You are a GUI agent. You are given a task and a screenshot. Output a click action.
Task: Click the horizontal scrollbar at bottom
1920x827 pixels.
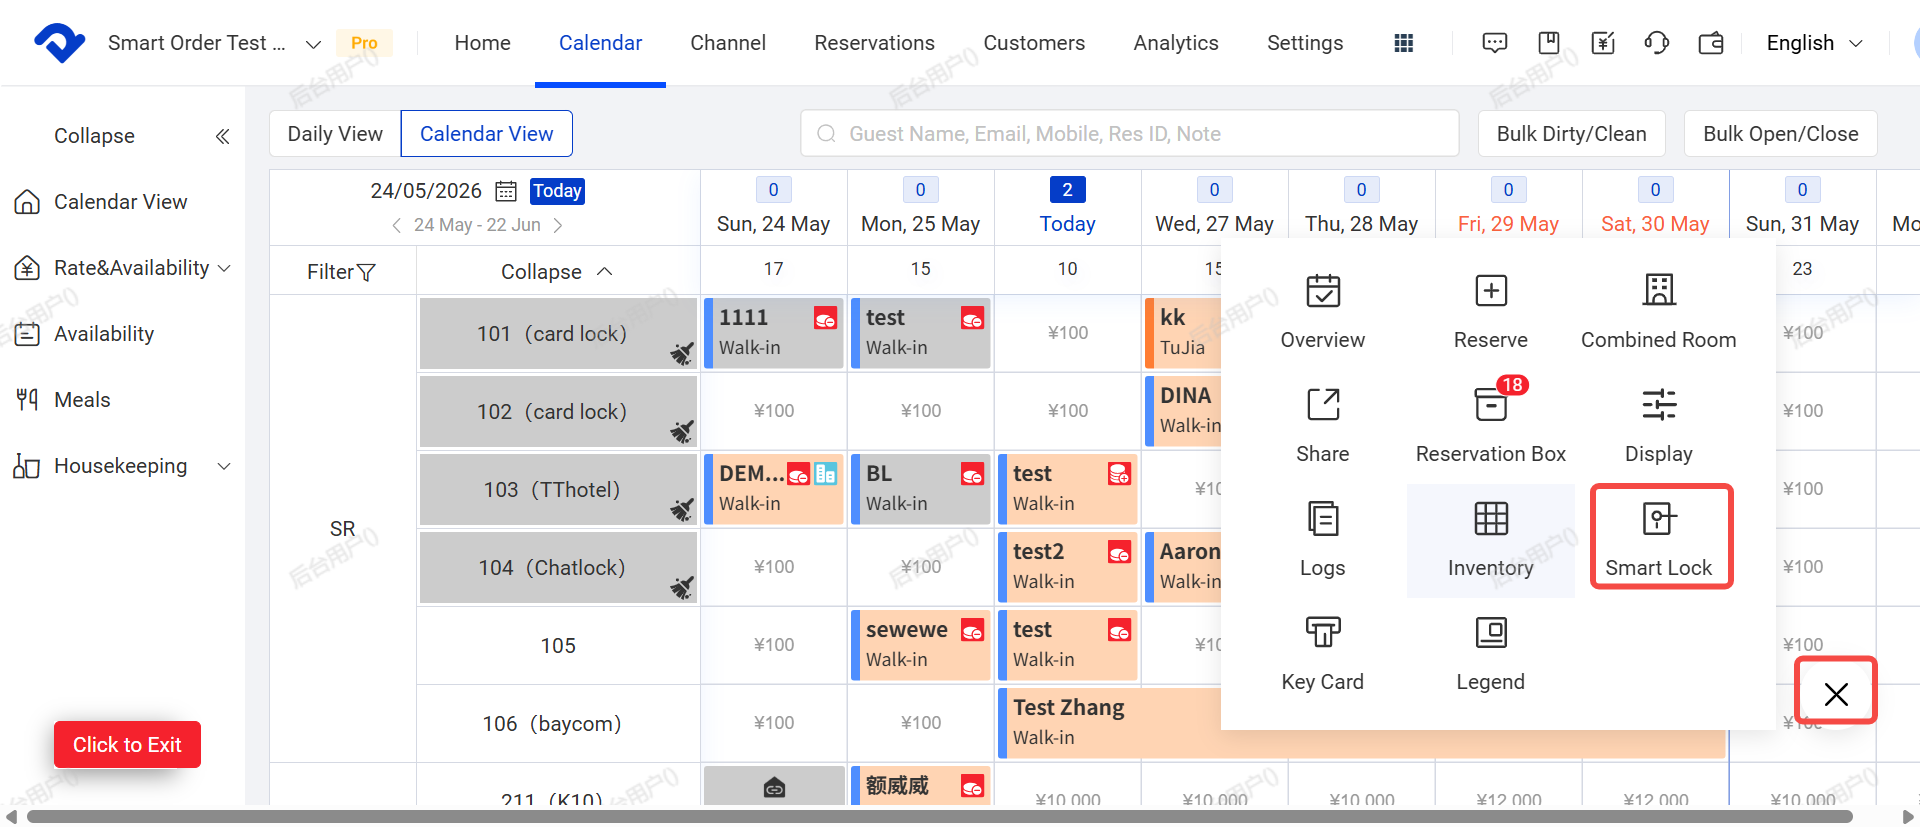click(940, 817)
